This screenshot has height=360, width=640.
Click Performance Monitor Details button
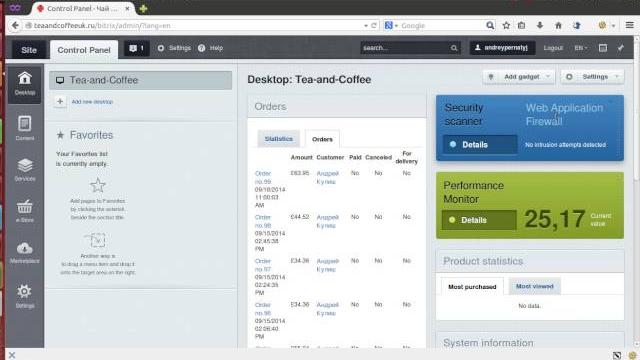(x=479, y=220)
